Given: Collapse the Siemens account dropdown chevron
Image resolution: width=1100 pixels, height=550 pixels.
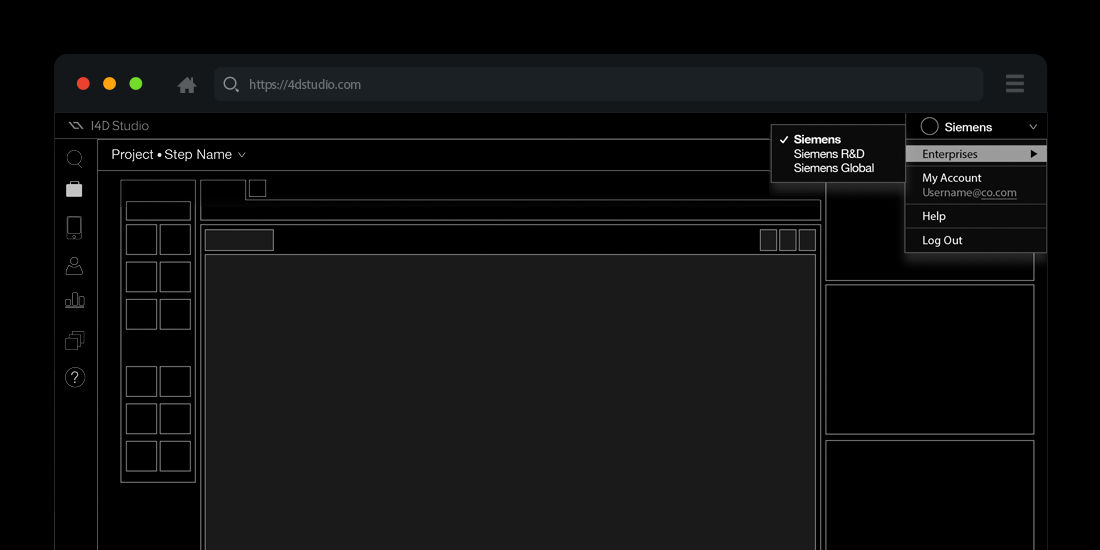Looking at the screenshot, I should tap(1033, 127).
